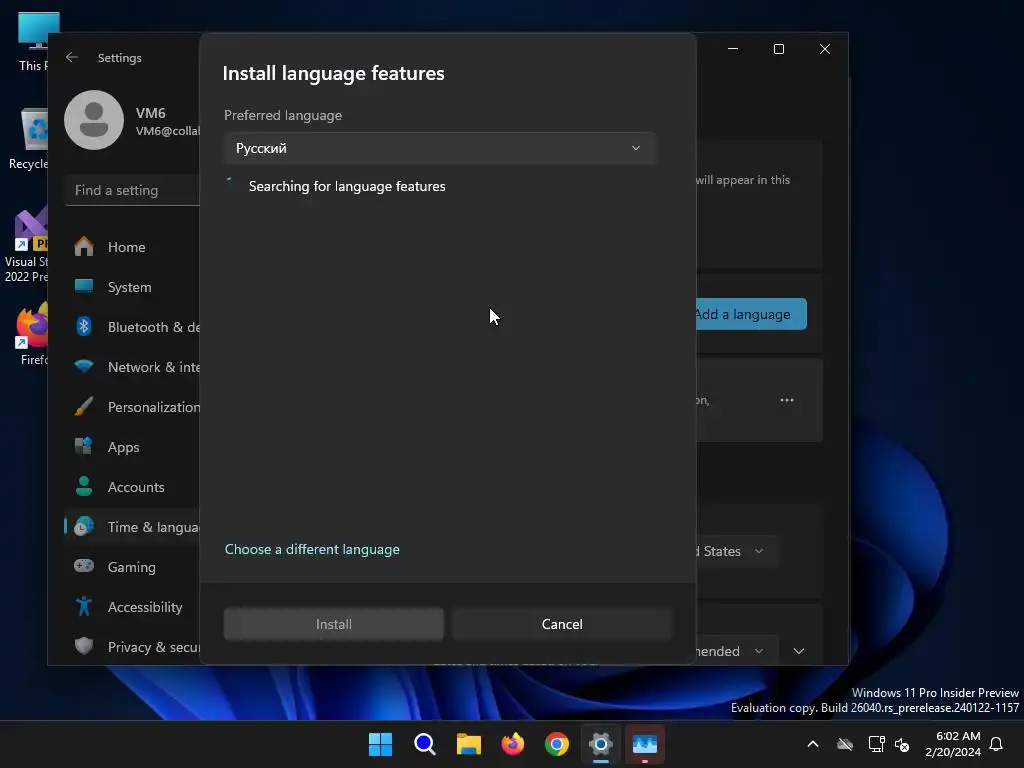The width and height of the screenshot is (1024, 768).
Task: Open the Recommended regional format dropdown
Action: (x=737, y=651)
